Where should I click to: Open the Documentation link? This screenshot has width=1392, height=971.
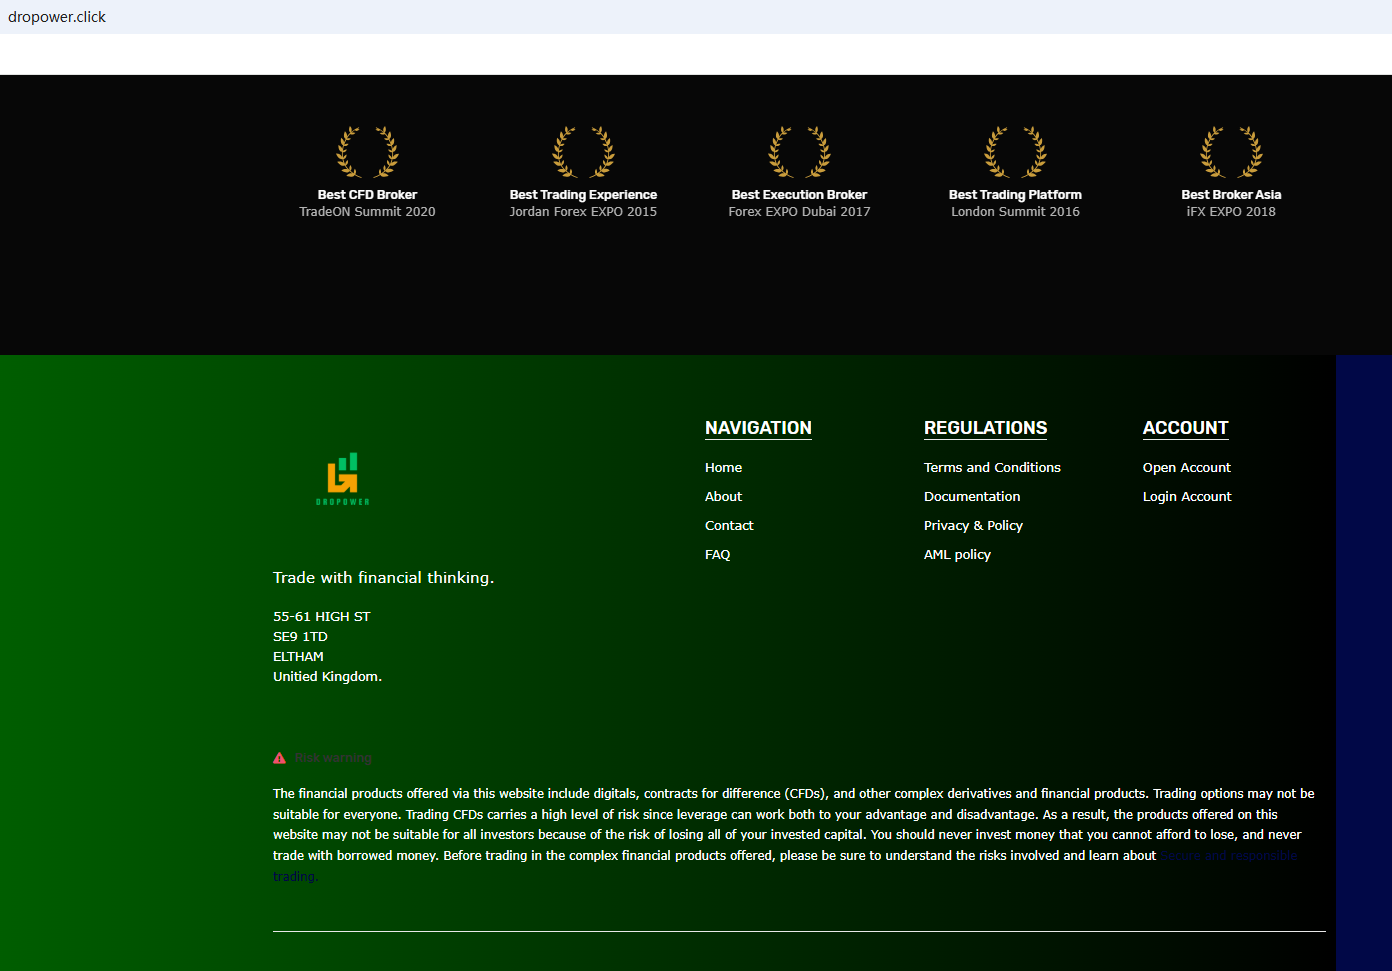click(x=972, y=496)
